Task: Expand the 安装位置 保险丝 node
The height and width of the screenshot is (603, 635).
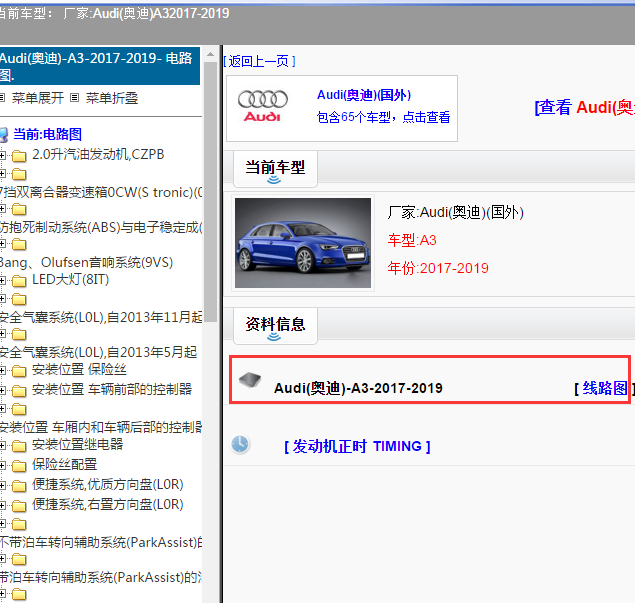Action: 2,370
